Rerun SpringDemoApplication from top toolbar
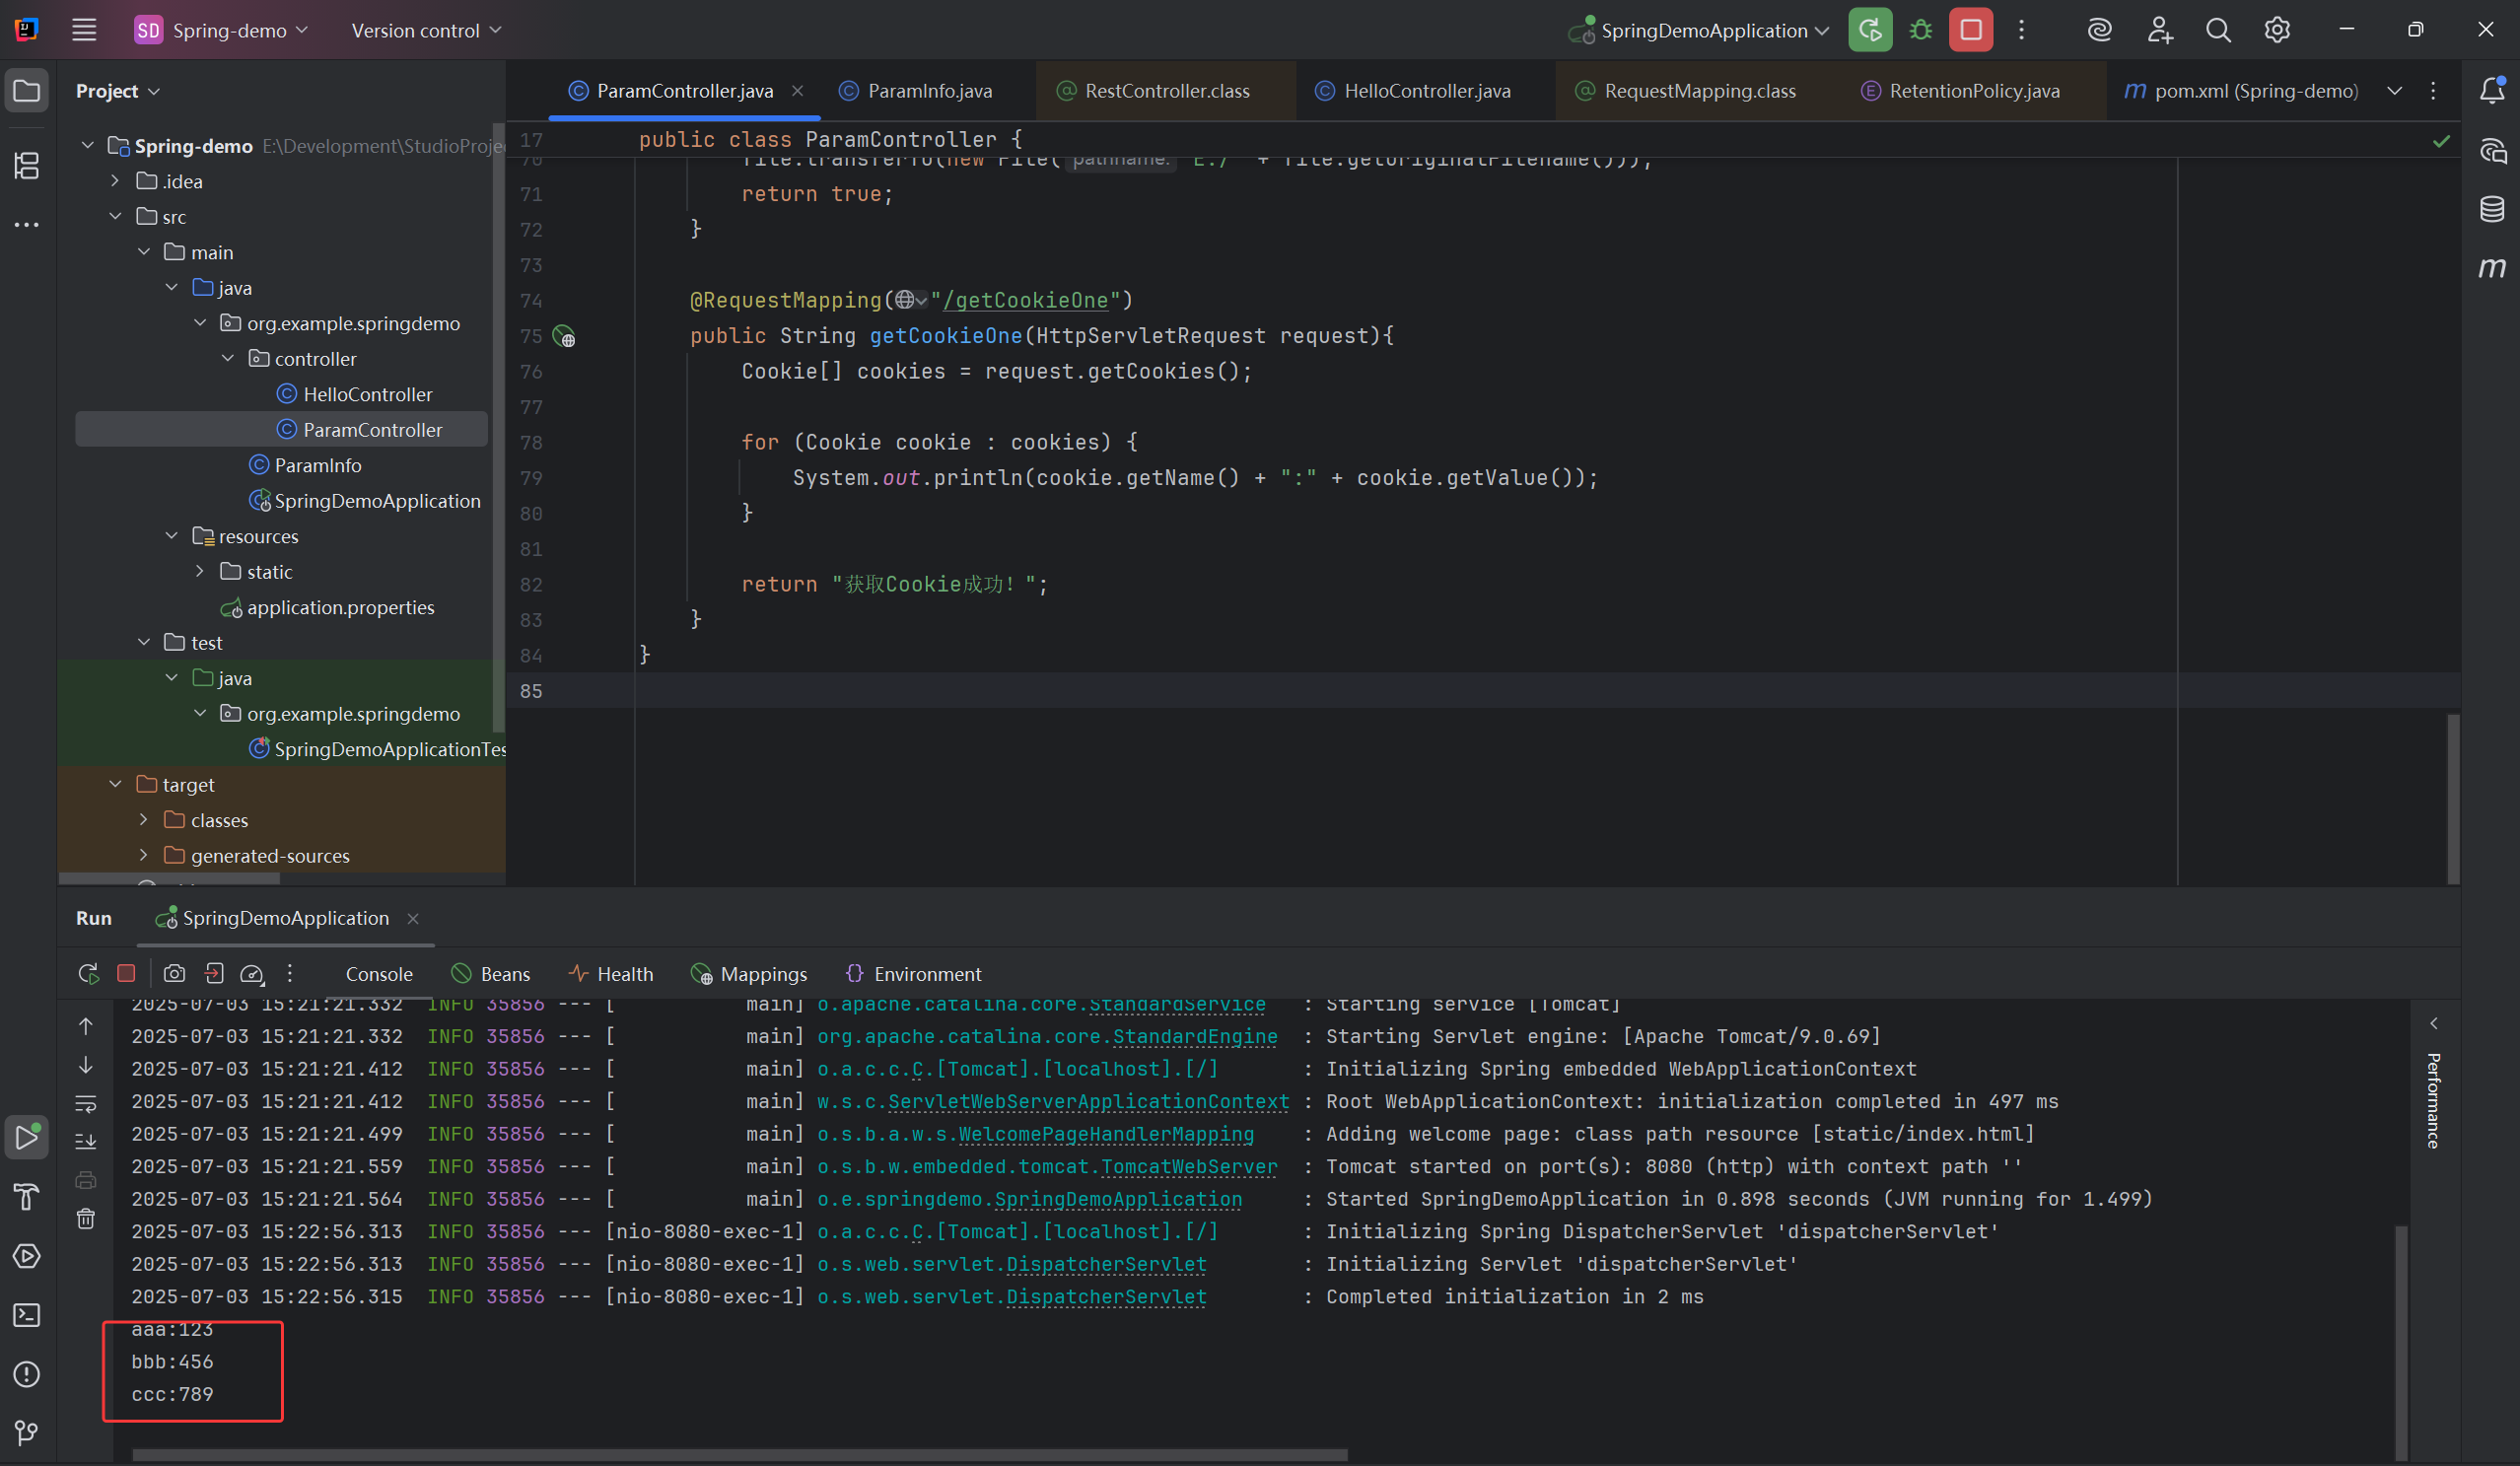Image resolution: width=2520 pixels, height=1466 pixels. coord(1870,30)
